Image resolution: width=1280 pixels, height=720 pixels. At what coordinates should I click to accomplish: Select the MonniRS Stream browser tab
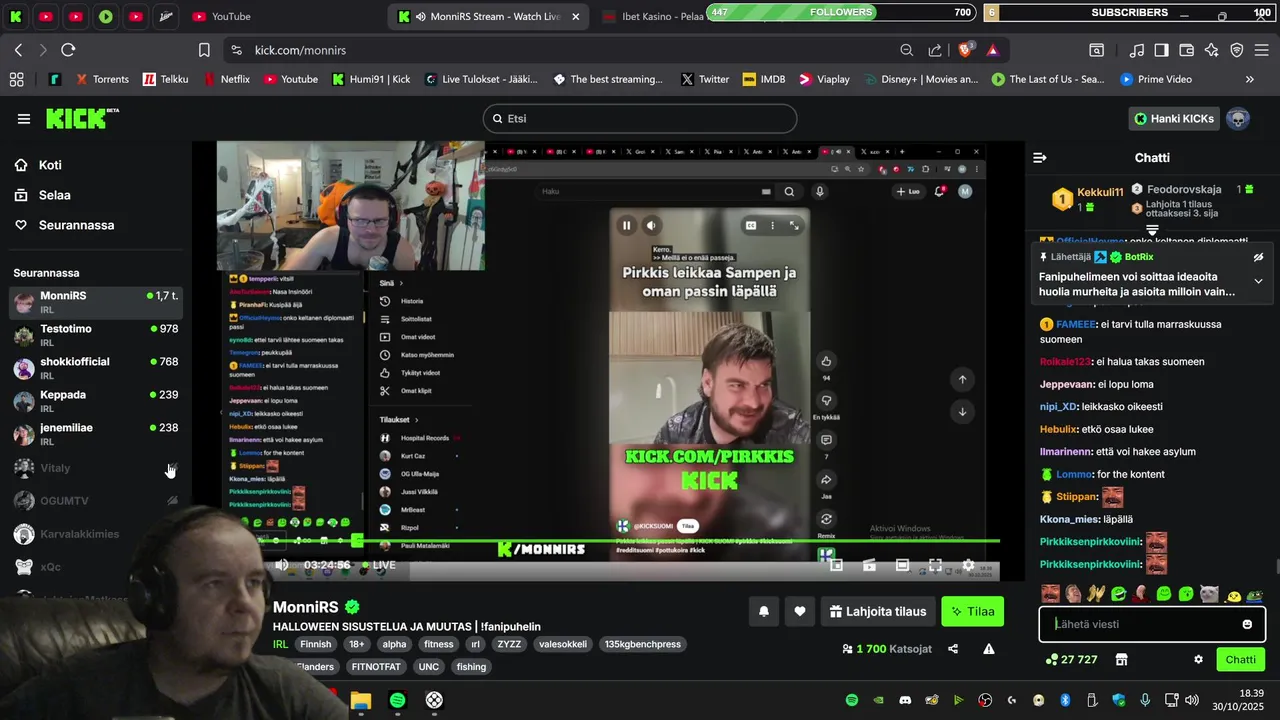[490, 16]
